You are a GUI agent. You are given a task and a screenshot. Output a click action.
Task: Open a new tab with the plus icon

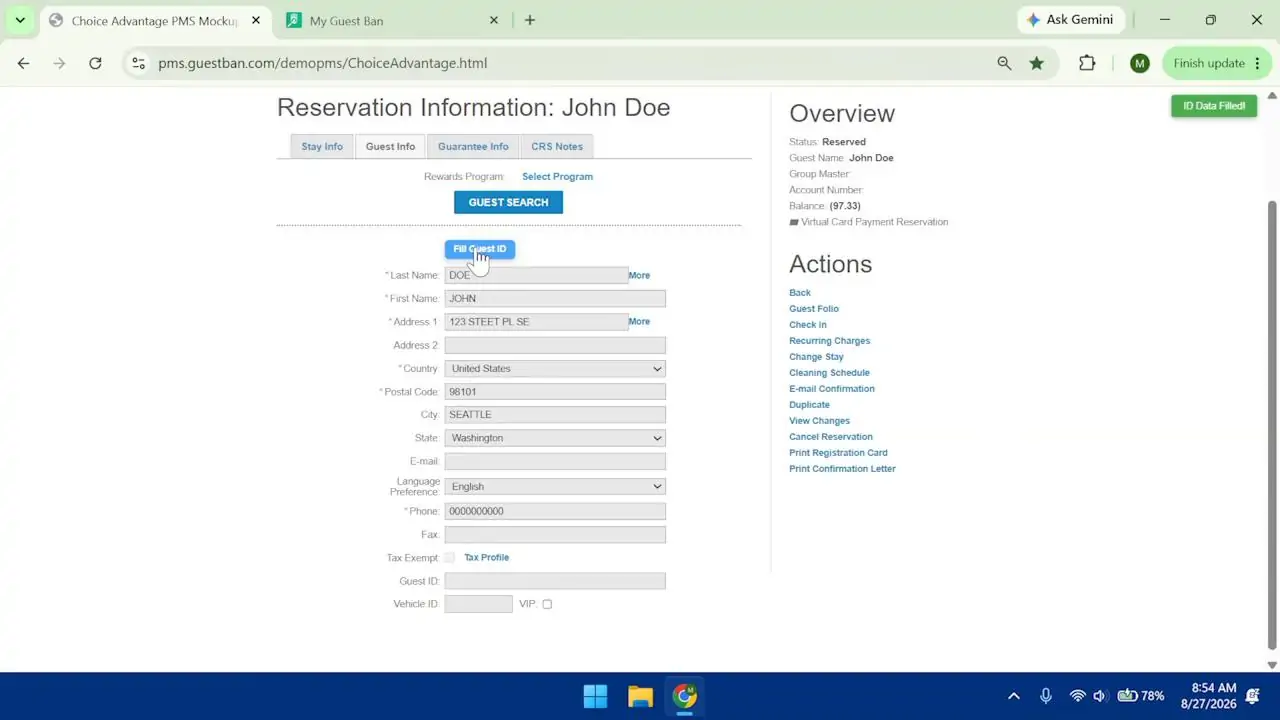pyautogui.click(x=530, y=20)
